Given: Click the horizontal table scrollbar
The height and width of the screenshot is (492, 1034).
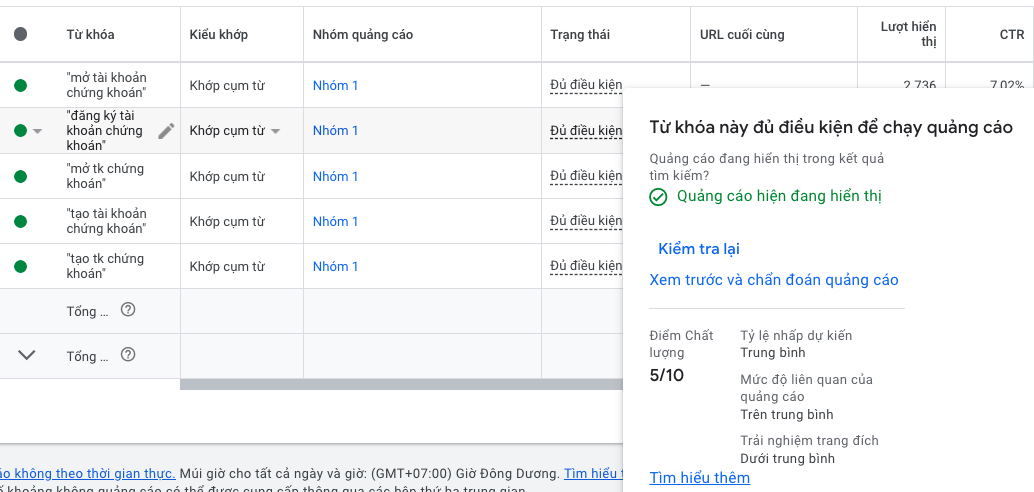Looking at the screenshot, I should click(400, 385).
